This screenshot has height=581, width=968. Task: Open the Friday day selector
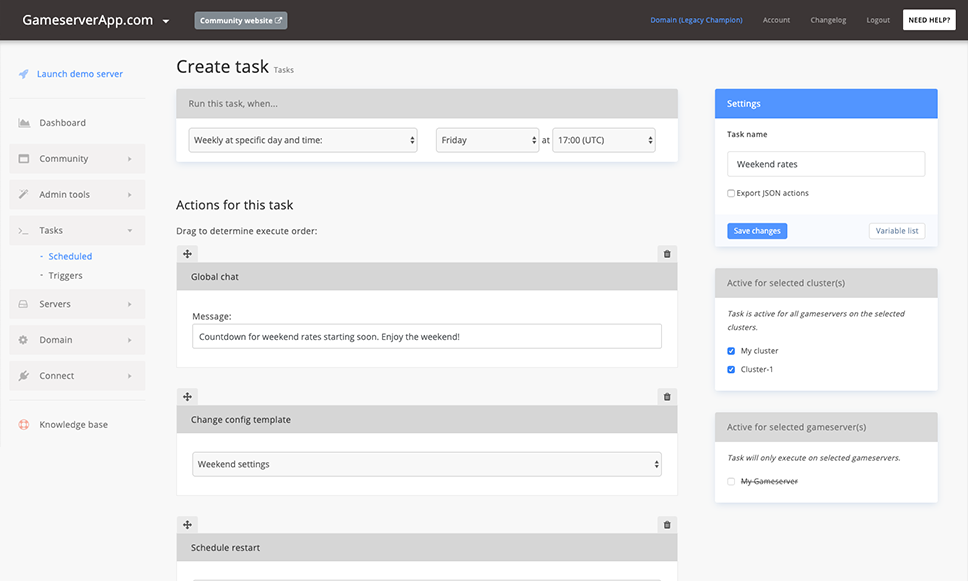(487, 140)
